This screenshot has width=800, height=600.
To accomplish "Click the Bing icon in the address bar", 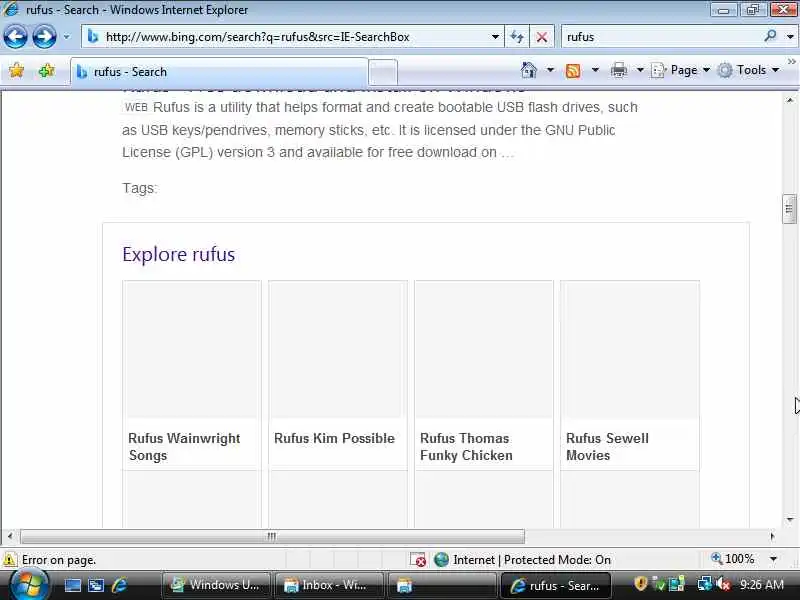I will (x=93, y=37).
